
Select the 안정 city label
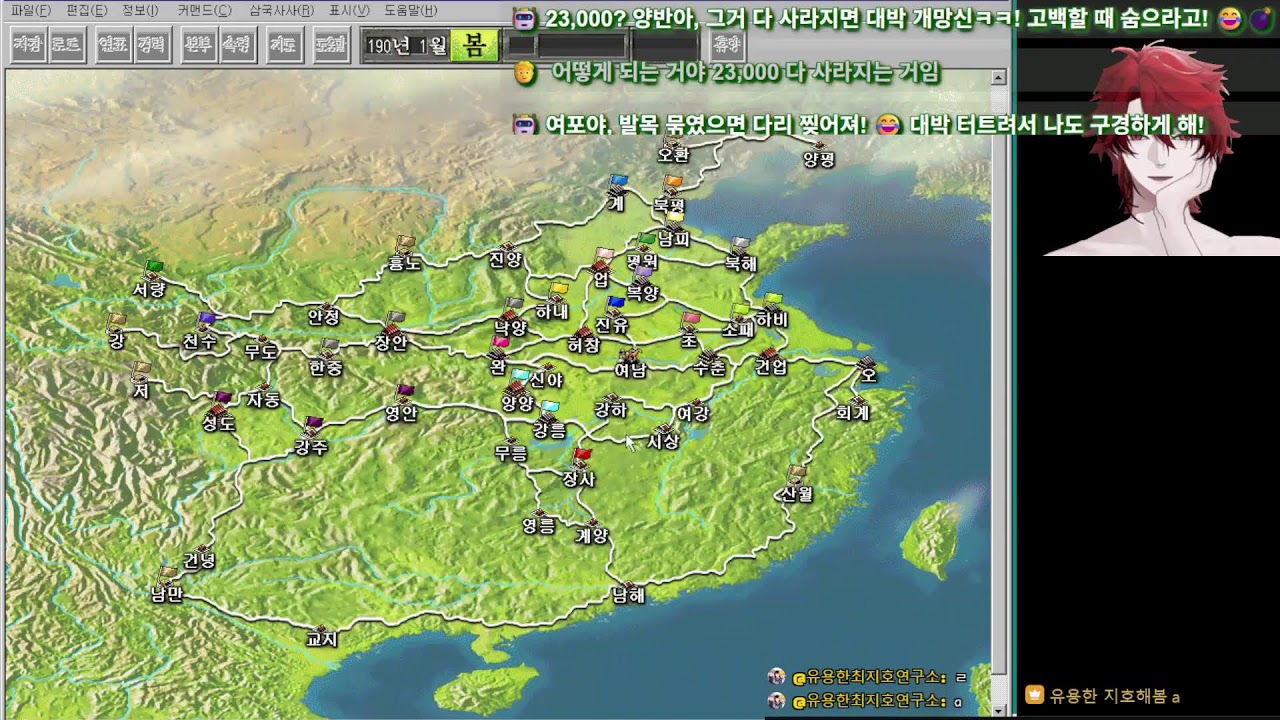[x=324, y=317]
